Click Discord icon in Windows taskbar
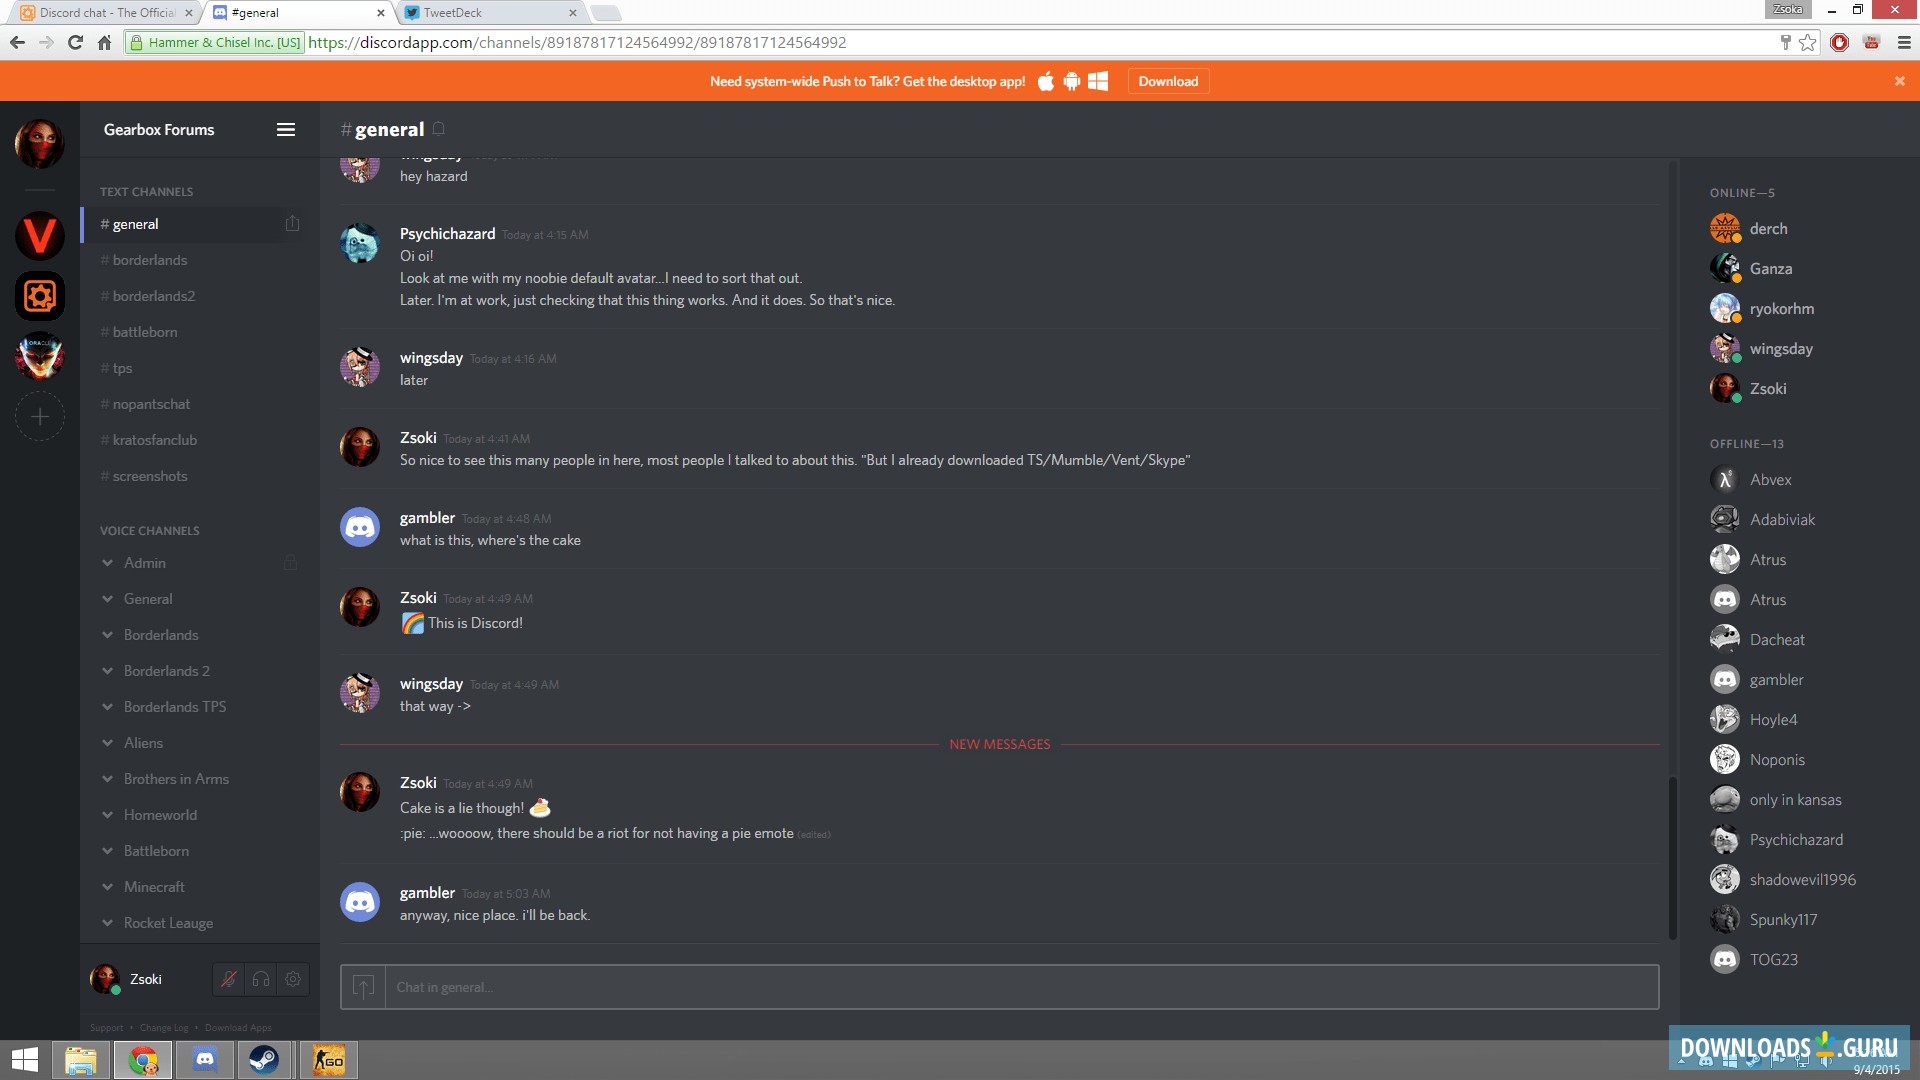This screenshot has width=1920, height=1080. click(203, 1059)
